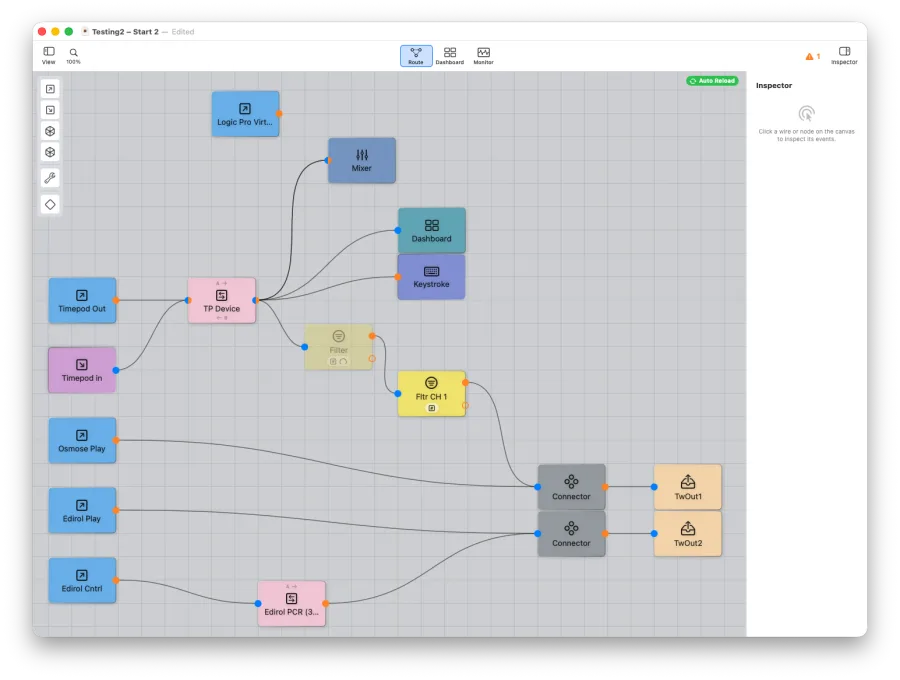Click TwOut2 blue input port

coord(654,534)
